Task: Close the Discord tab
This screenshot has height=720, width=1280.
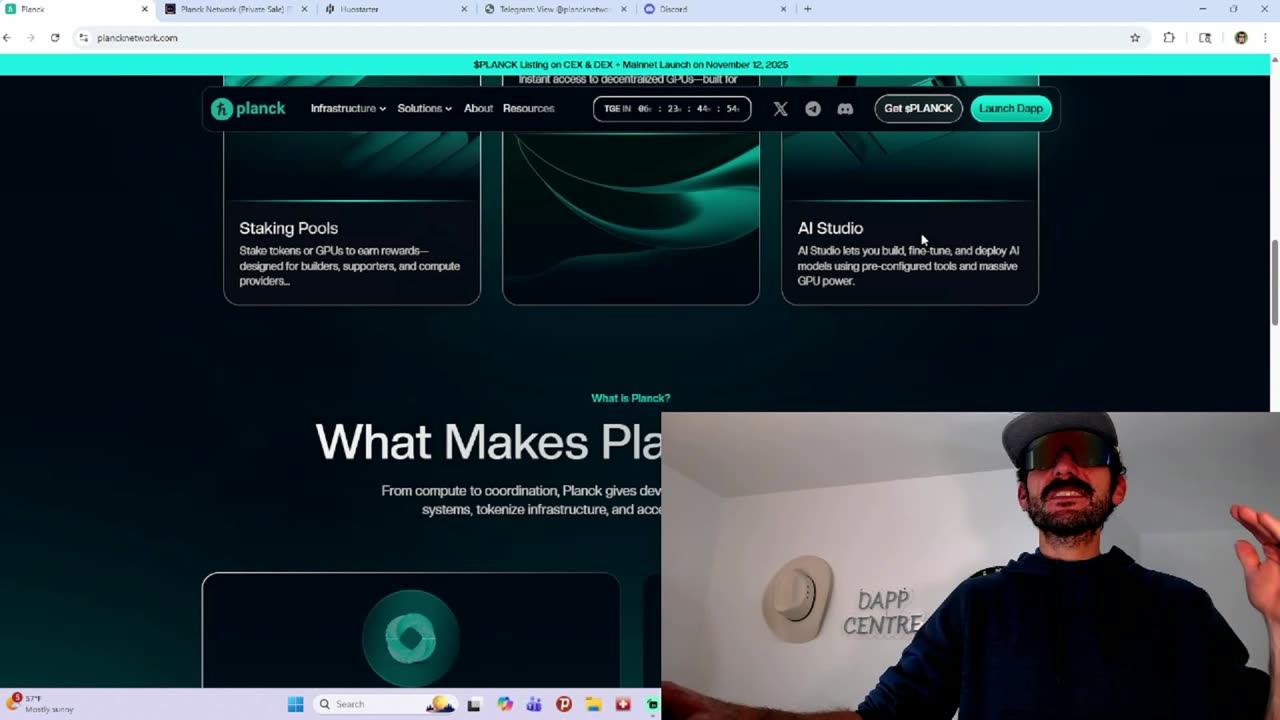Action: coord(784,9)
